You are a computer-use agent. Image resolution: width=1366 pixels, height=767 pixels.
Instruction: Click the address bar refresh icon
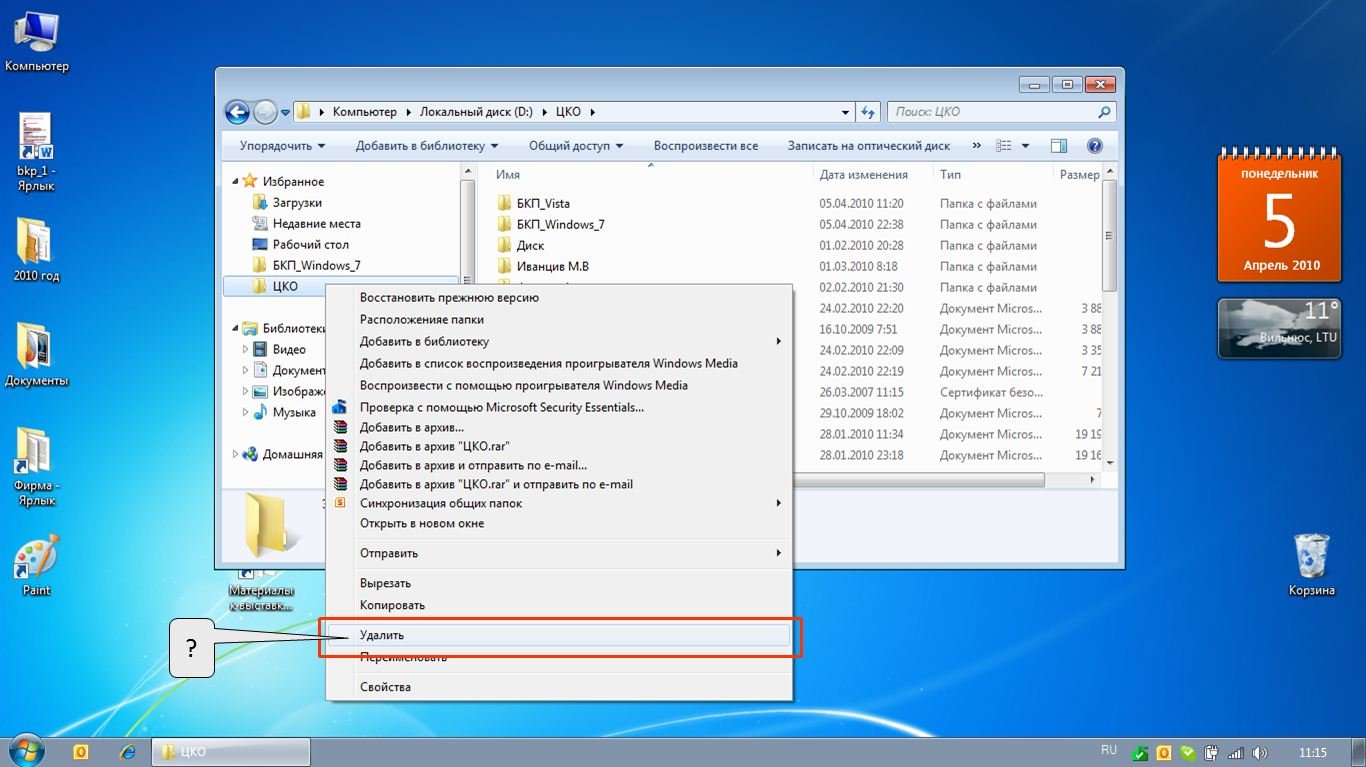click(x=868, y=112)
